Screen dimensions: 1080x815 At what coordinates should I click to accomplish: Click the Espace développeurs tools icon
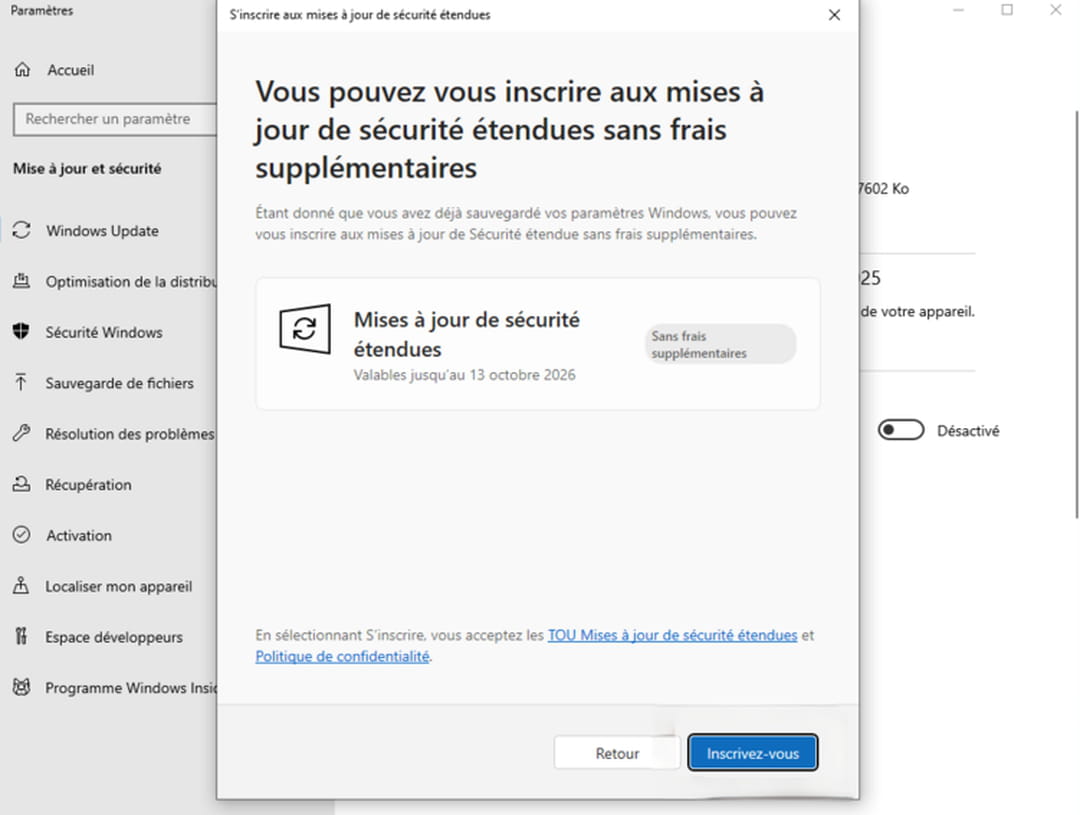pos(21,637)
